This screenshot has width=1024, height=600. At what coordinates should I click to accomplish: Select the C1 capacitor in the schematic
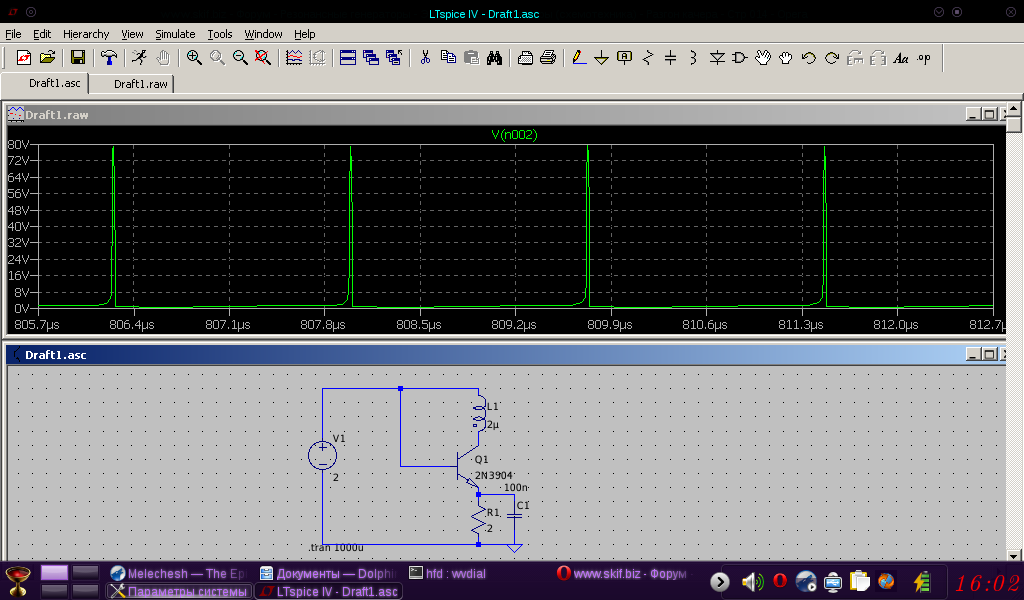(515, 516)
